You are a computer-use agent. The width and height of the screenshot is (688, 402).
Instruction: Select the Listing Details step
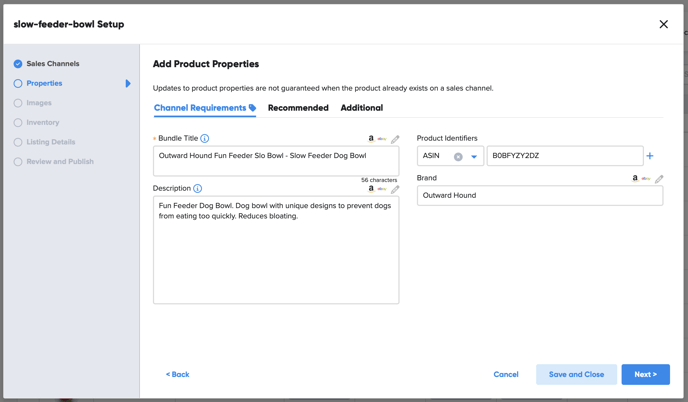[44, 142]
